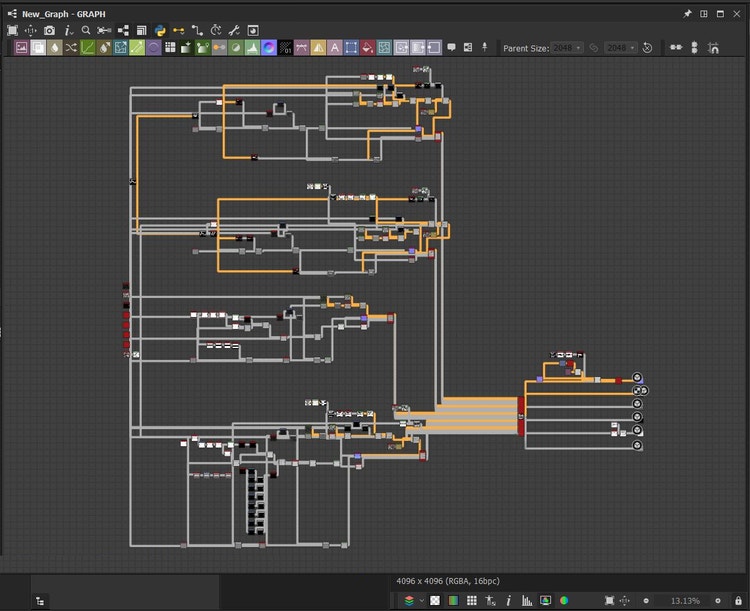Open the first Parent Size 2048 dropdown
The width and height of the screenshot is (750, 611).
(x=565, y=48)
